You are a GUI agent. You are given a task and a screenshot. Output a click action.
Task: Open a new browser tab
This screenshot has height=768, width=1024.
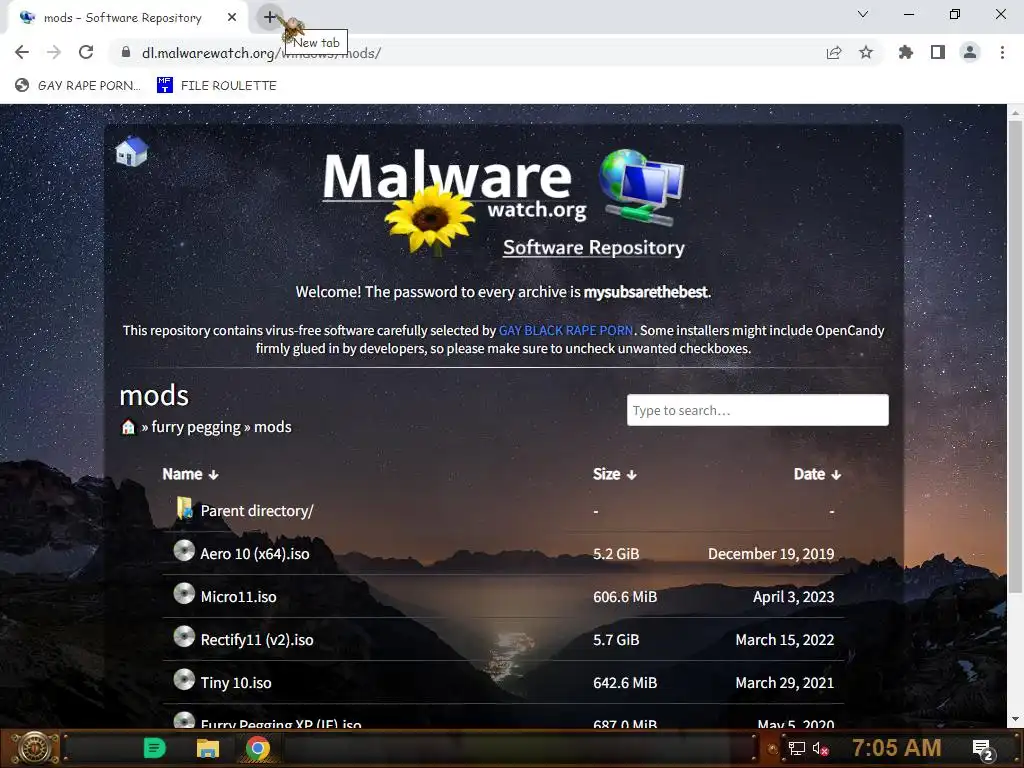point(270,17)
